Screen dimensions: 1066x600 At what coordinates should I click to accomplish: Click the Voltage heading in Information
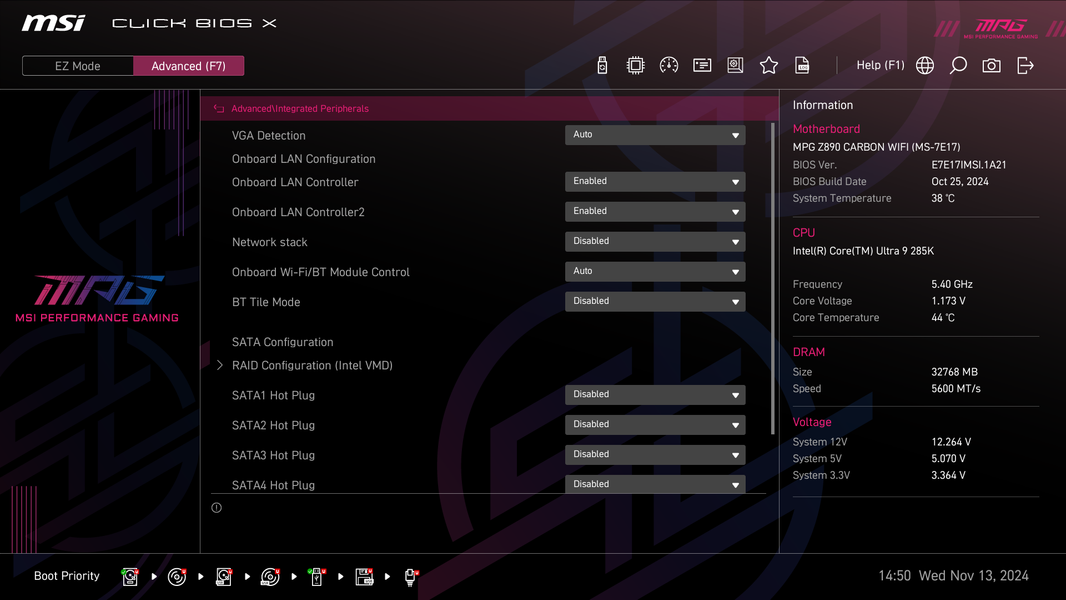point(812,422)
